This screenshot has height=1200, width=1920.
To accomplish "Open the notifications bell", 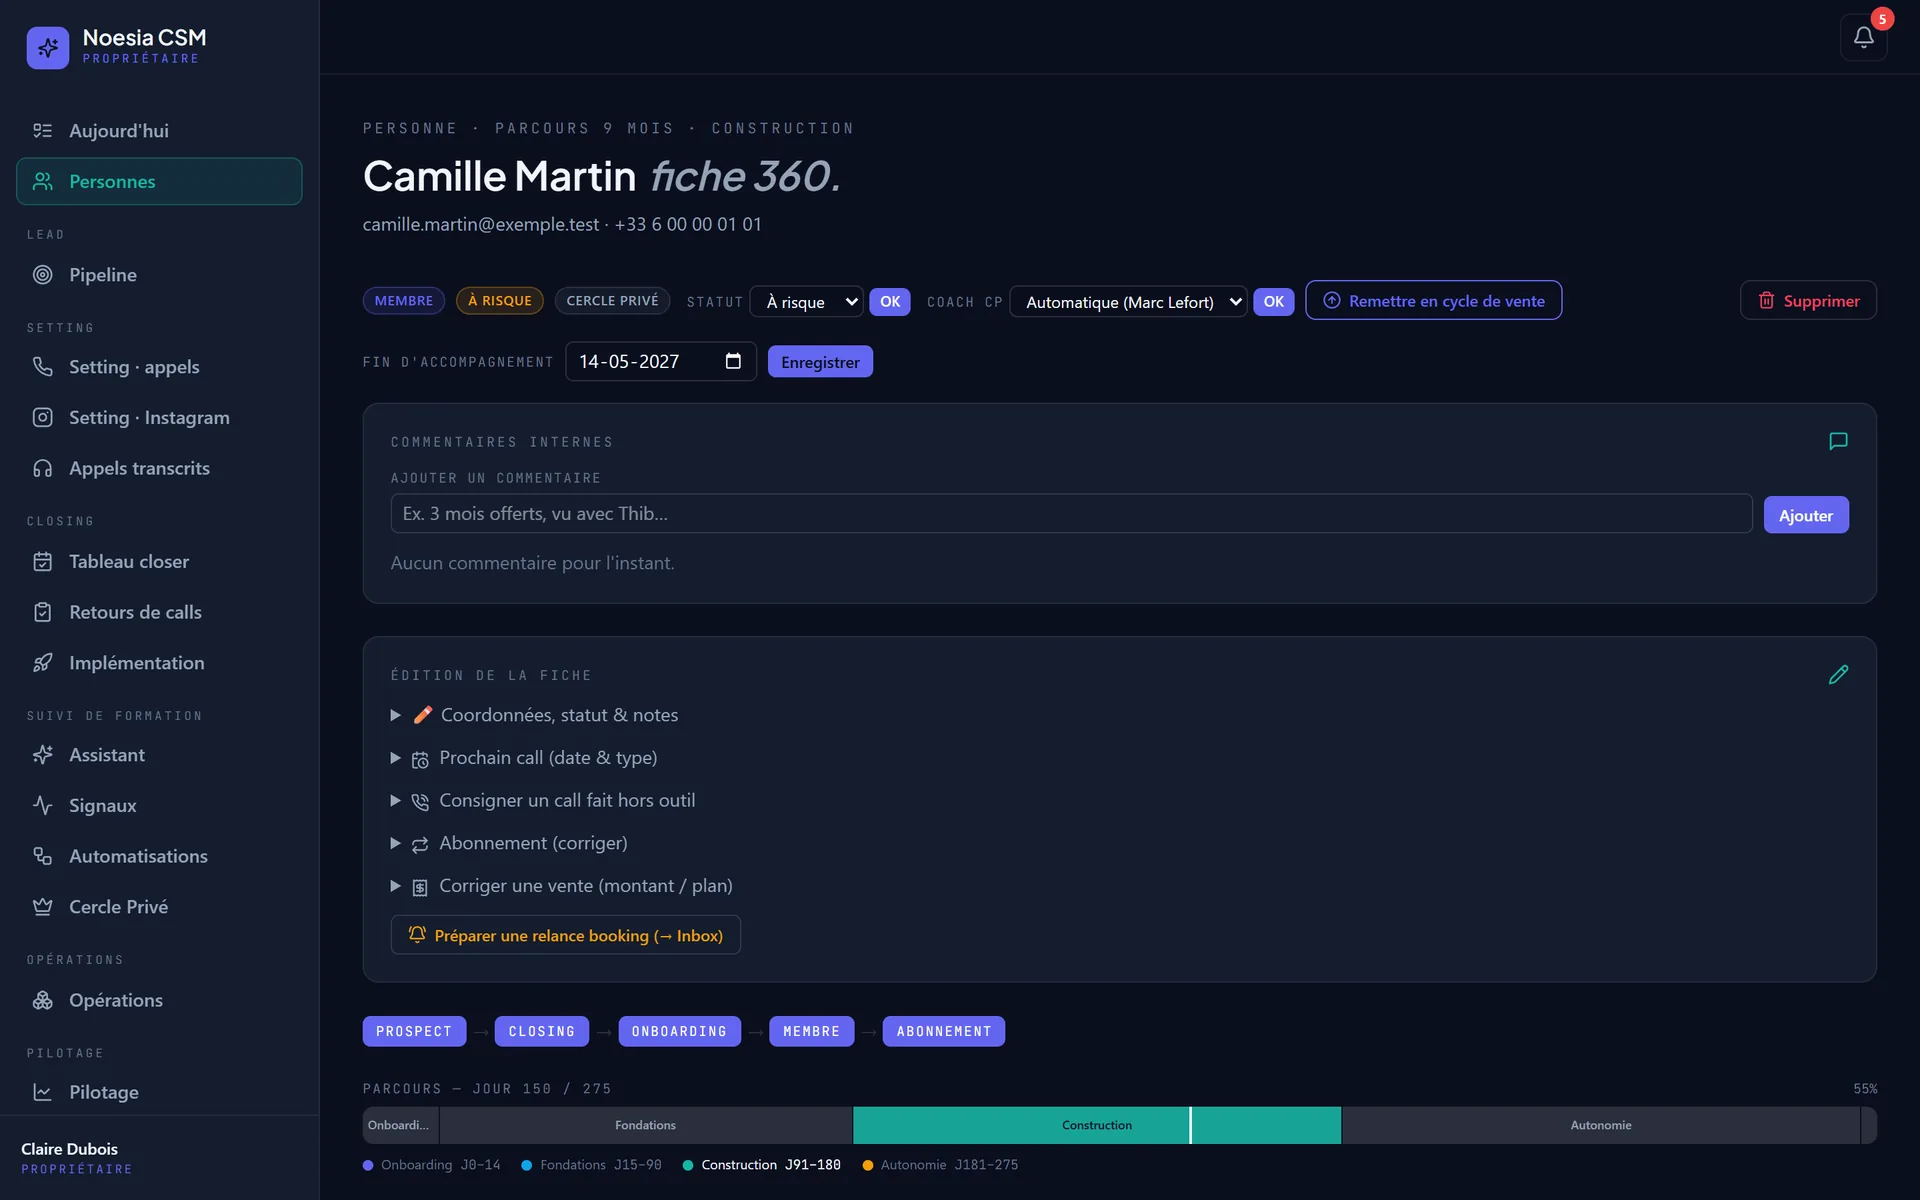I will click(1863, 37).
